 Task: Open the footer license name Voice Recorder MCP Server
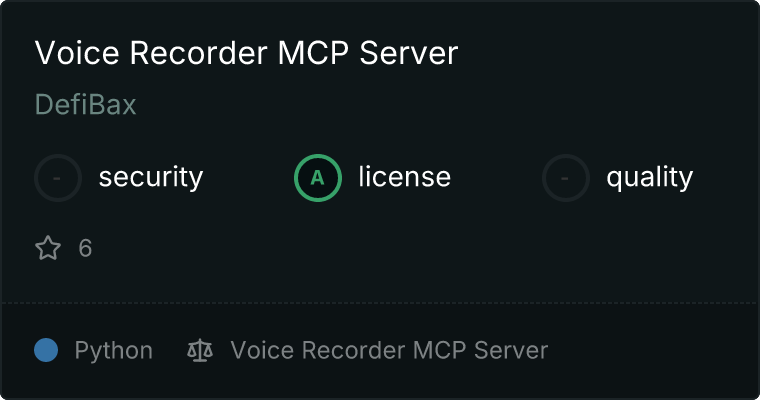(389, 350)
